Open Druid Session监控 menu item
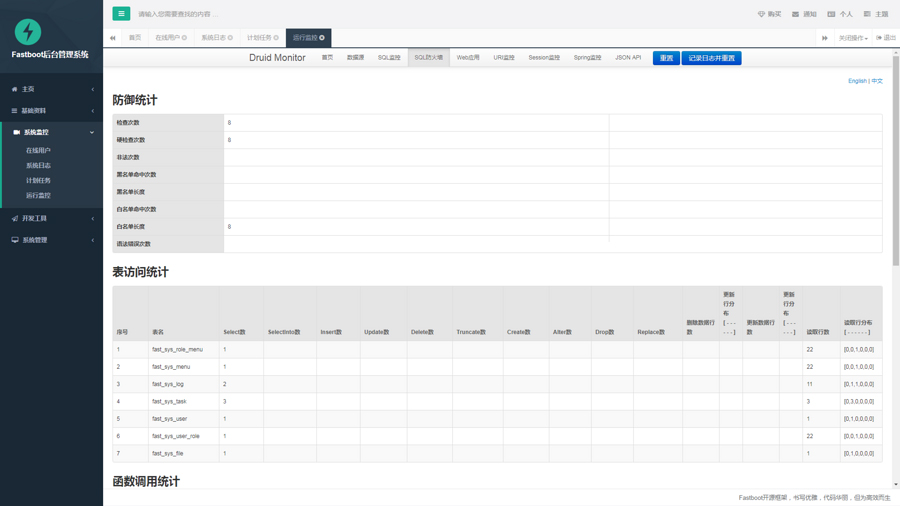900x506 pixels. [544, 57]
